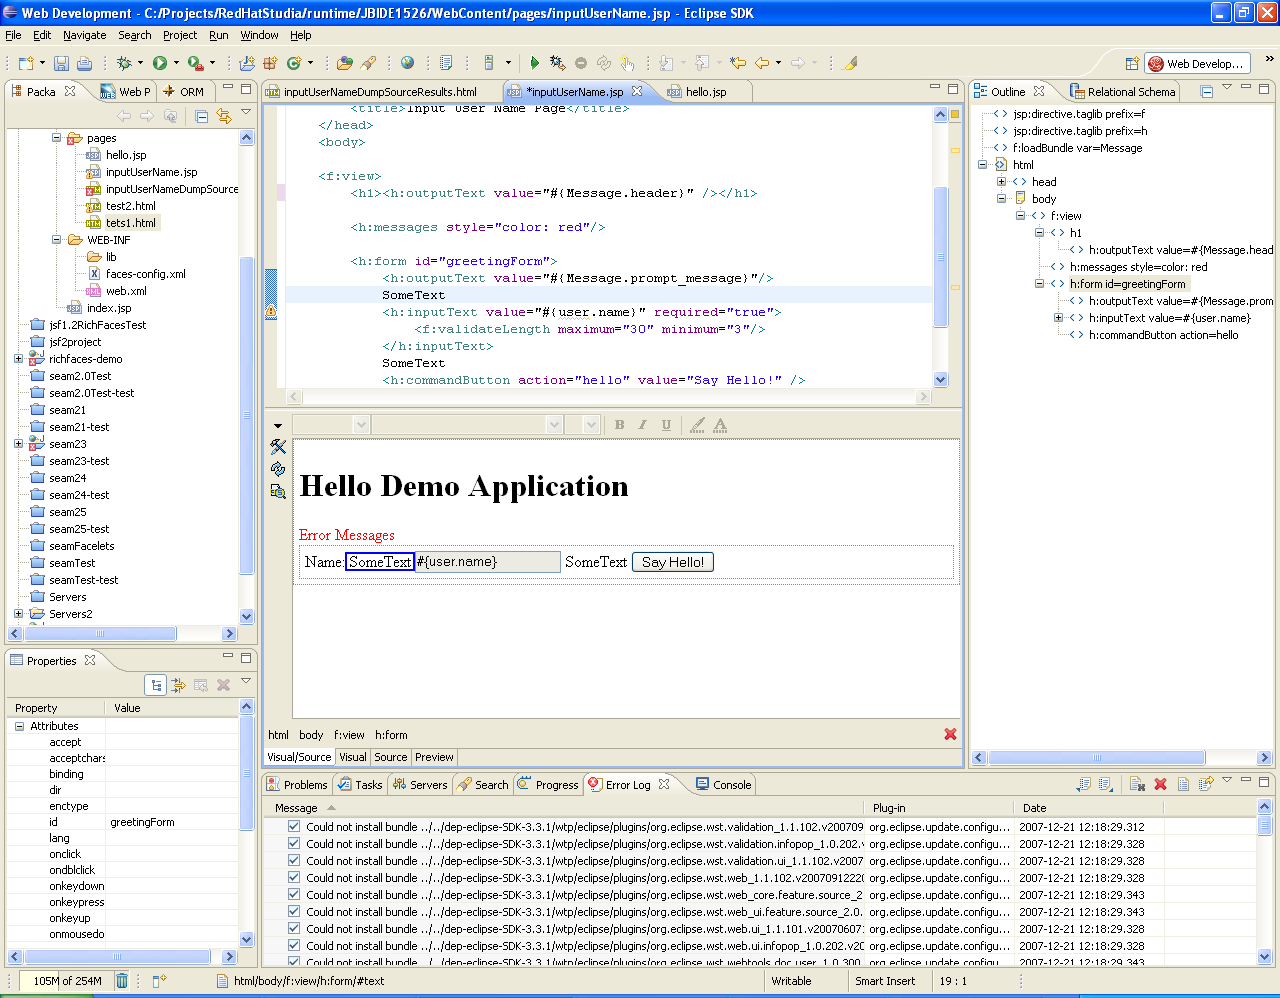1280x998 pixels.
Task: Open the Navigate menu
Action: pos(84,35)
